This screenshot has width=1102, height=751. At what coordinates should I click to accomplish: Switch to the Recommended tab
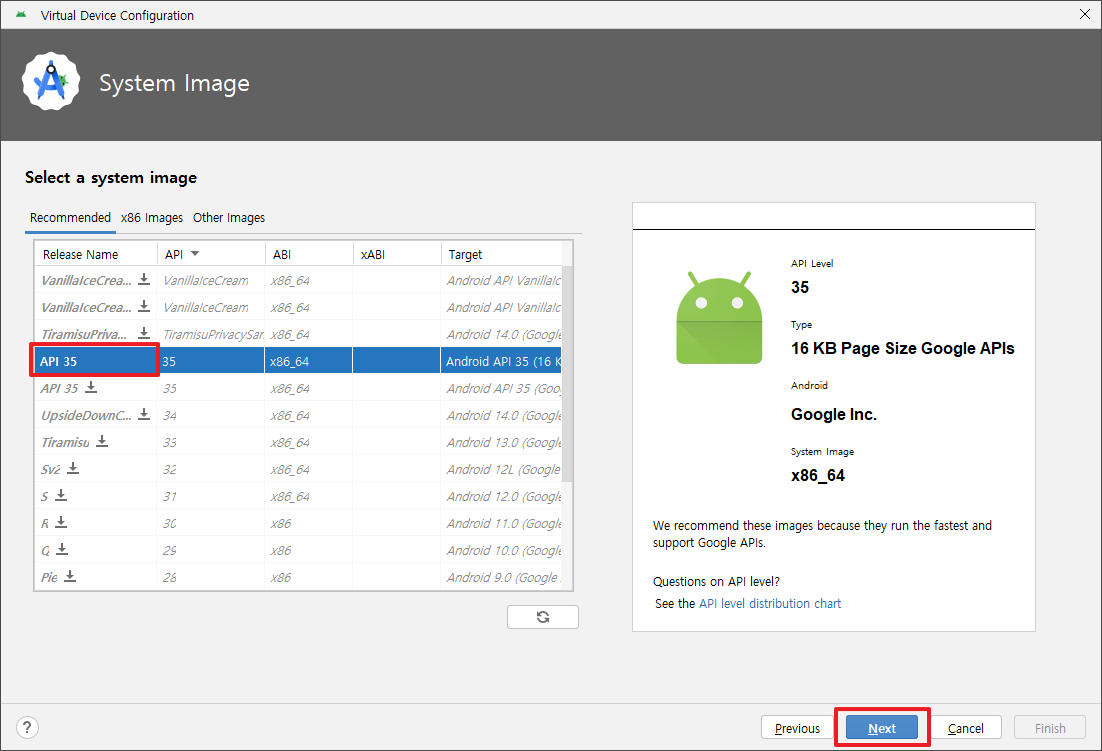pos(70,218)
